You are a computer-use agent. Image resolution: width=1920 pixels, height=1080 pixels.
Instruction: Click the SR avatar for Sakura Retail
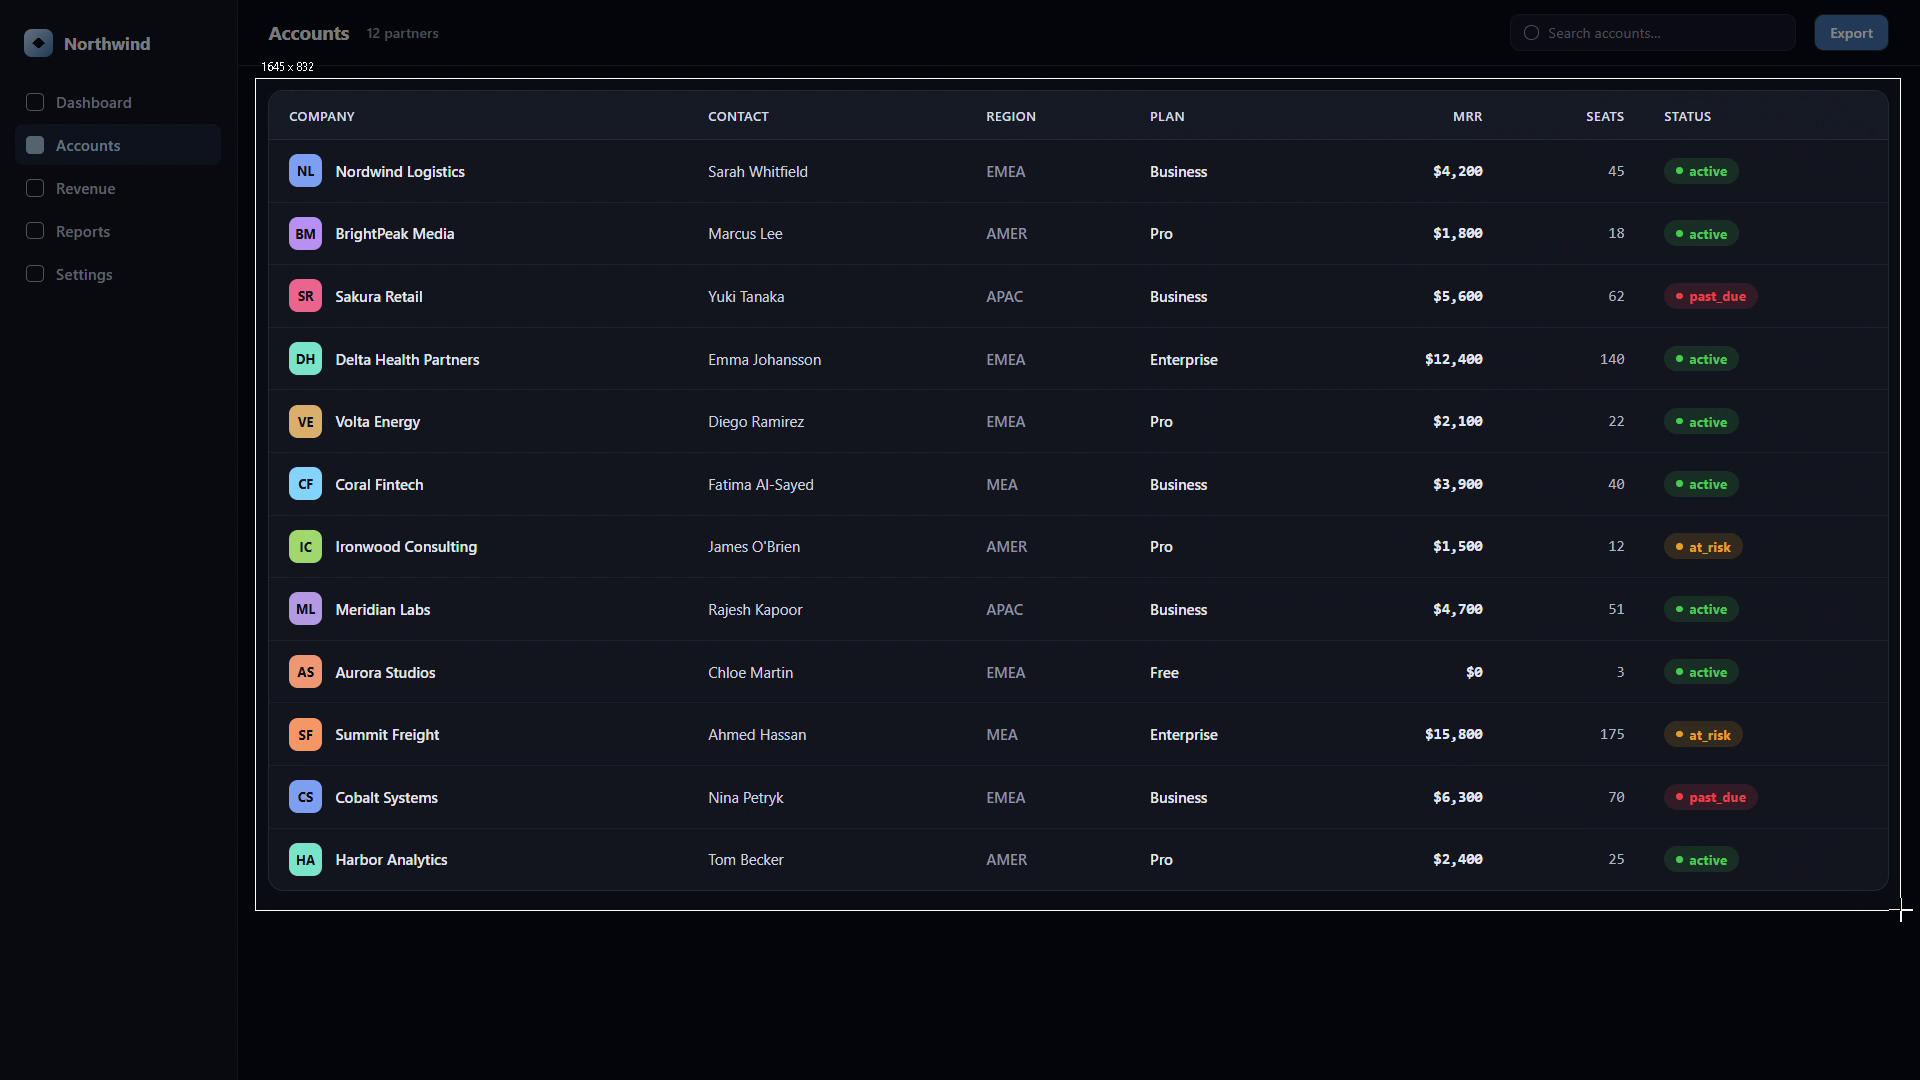point(305,296)
